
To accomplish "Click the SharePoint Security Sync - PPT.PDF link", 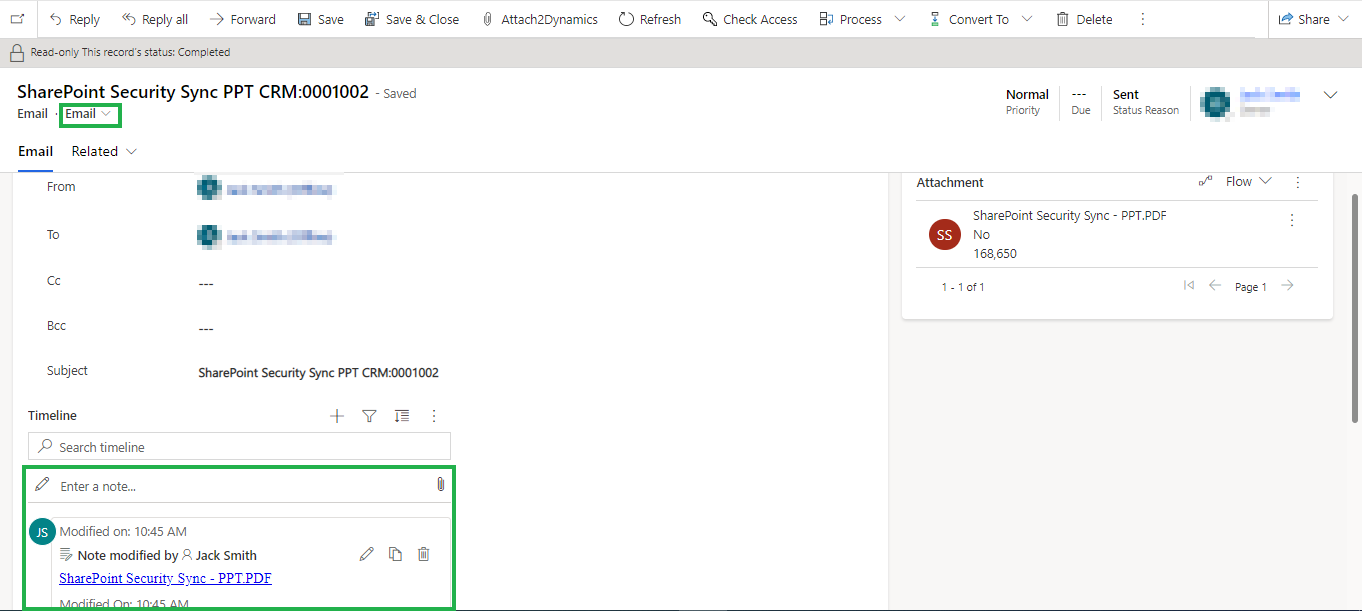I will click(165, 578).
